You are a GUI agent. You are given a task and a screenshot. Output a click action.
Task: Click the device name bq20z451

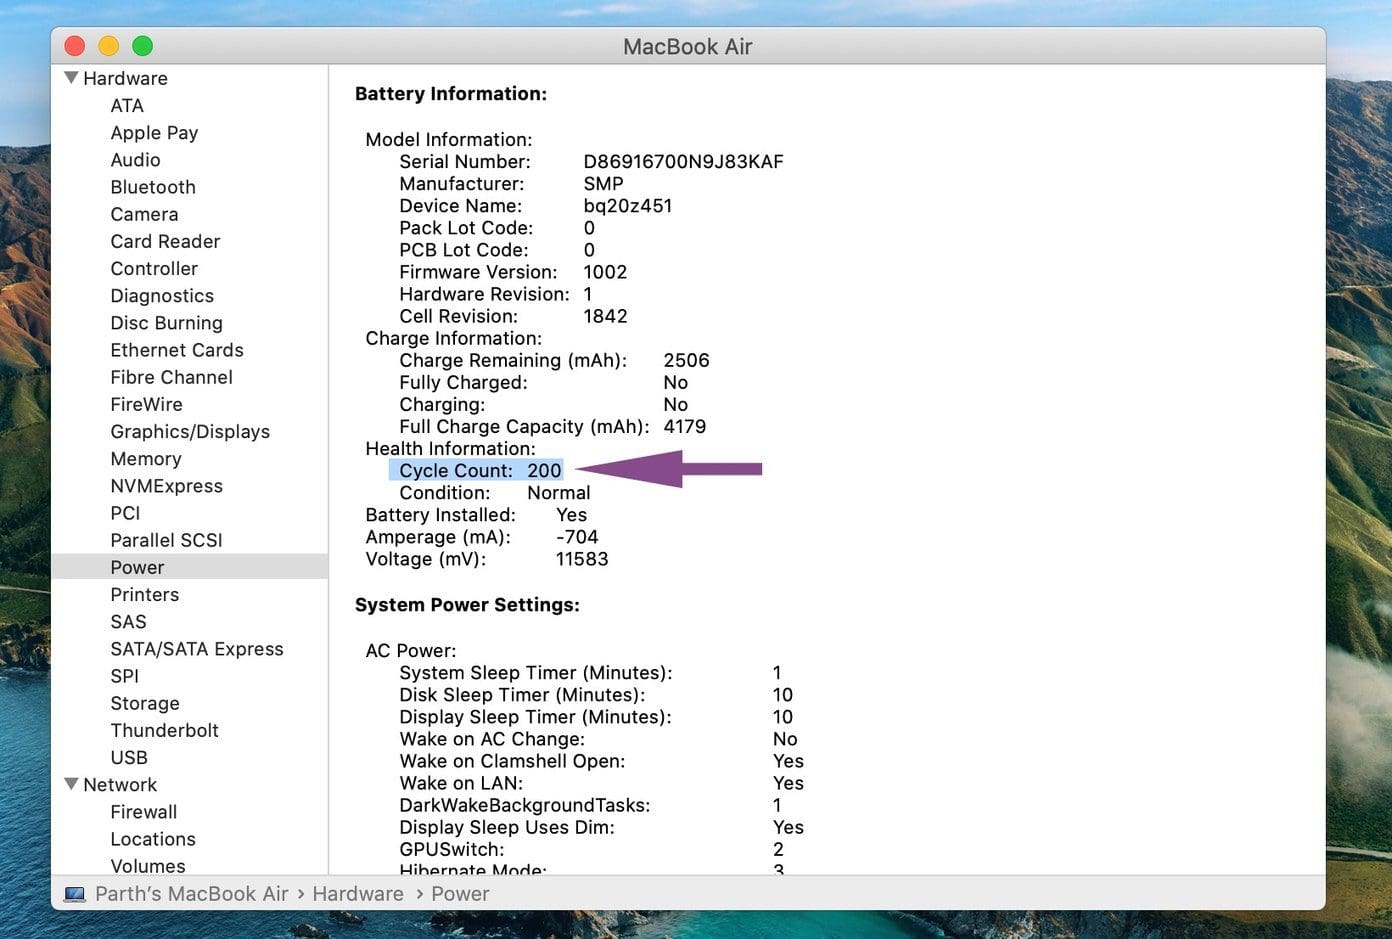[628, 206]
